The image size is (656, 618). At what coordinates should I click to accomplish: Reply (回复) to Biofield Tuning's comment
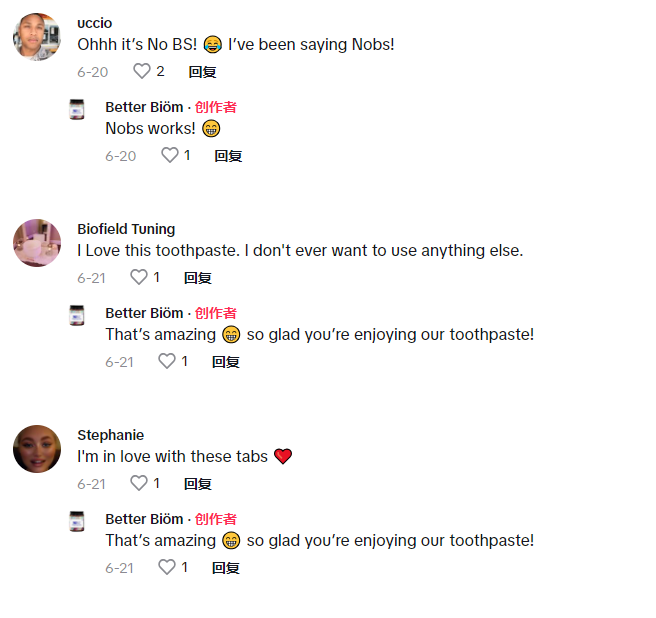click(x=198, y=278)
